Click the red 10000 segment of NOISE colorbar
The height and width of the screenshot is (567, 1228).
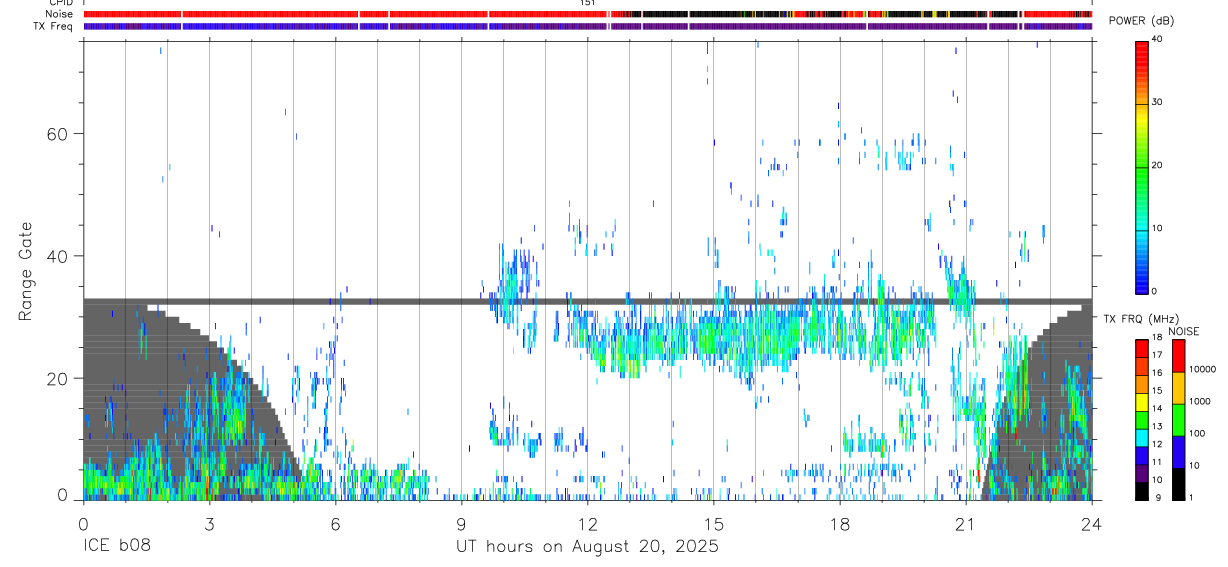[x=1178, y=356]
